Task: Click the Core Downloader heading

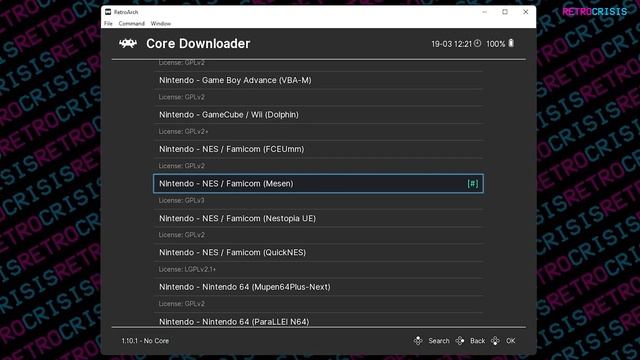Action: pos(198,44)
